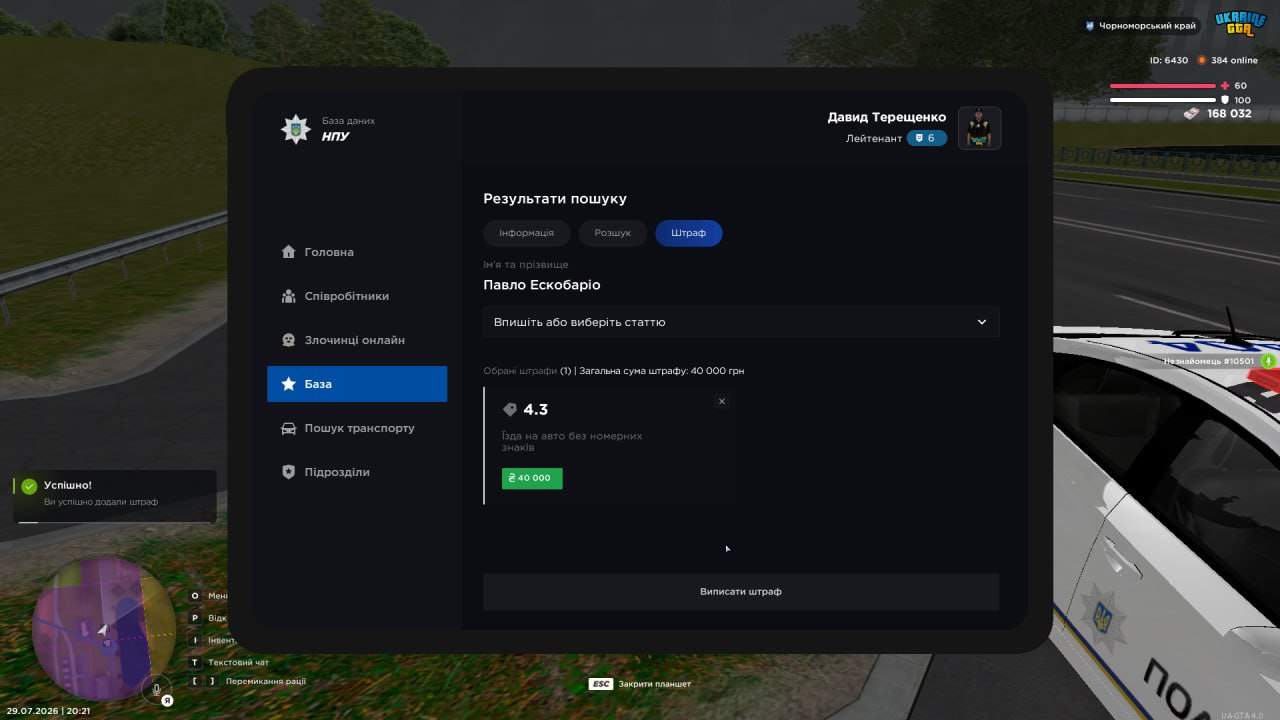
Task: Switch to the Інформація tab
Action: tap(527, 233)
